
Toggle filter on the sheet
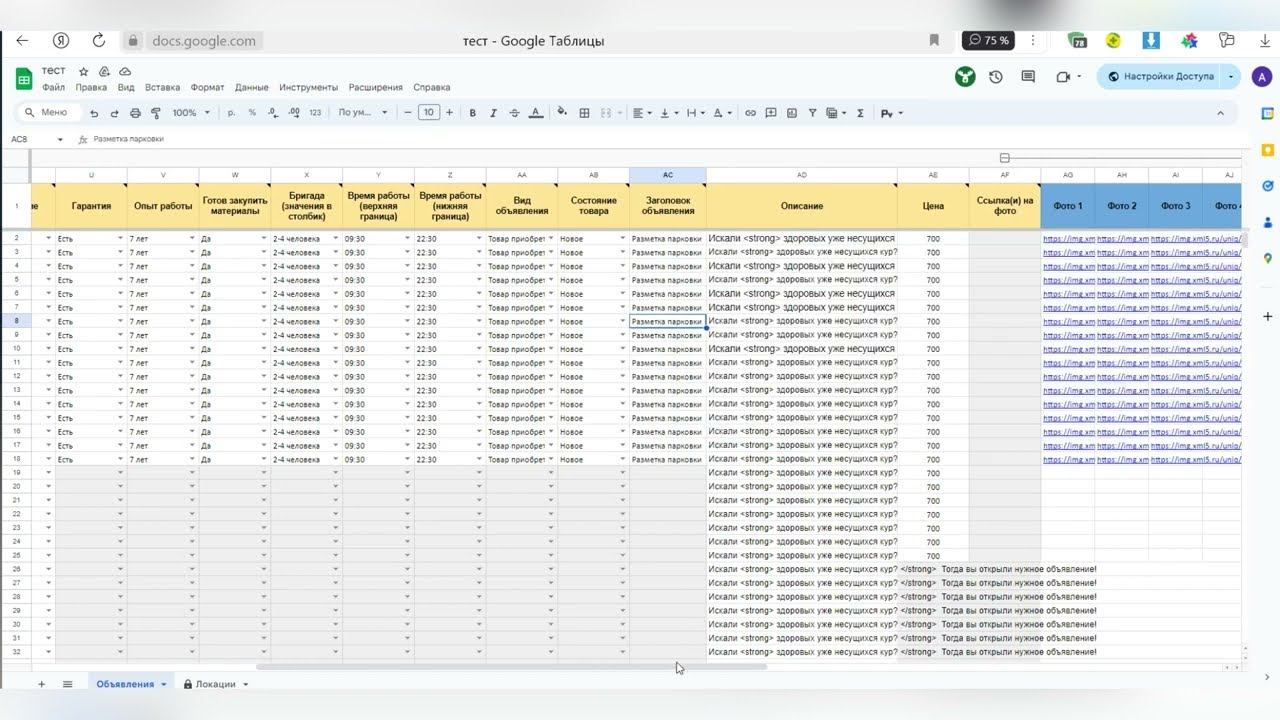click(x=812, y=113)
